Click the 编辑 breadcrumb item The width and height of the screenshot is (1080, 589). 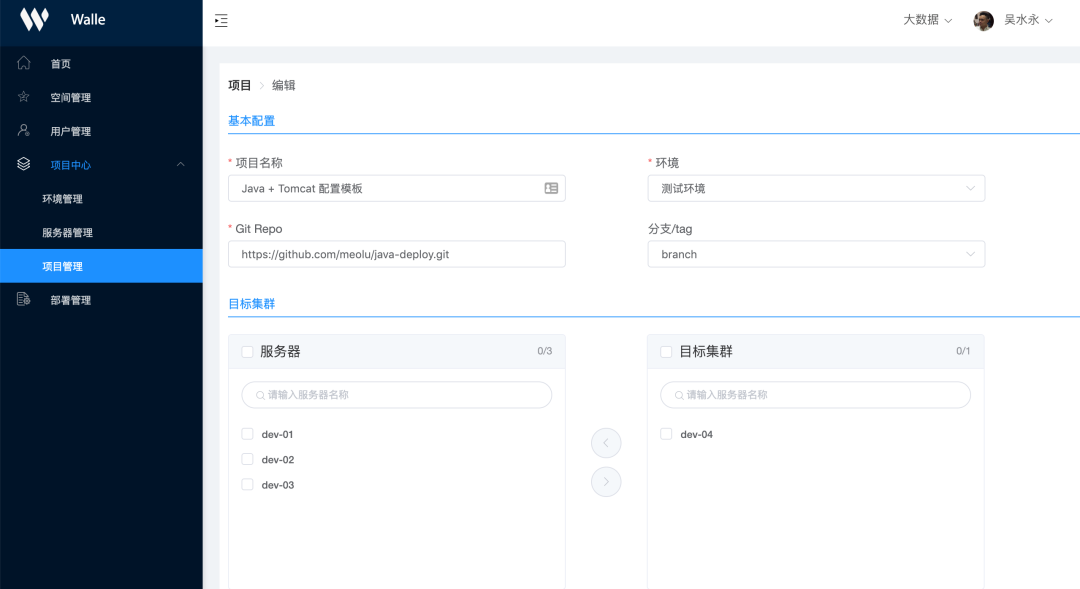[x=284, y=85]
